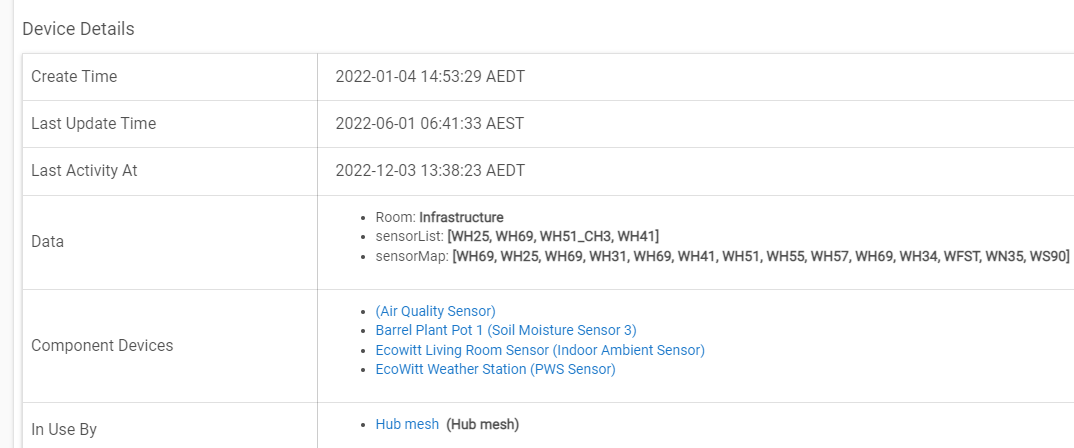Screen dimensions: 1074x448
Task: Select the 2022-01-04 create time value
Action: [429, 77]
